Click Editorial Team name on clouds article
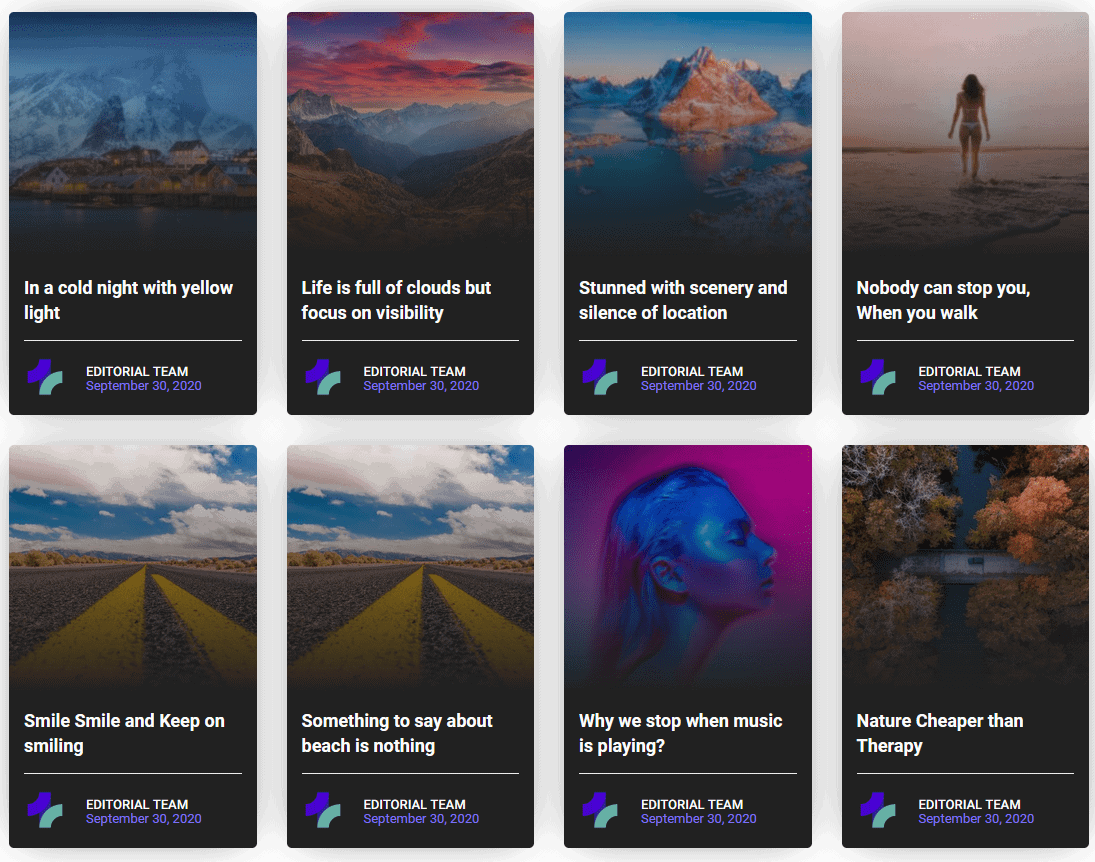 (x=414, y=371)
